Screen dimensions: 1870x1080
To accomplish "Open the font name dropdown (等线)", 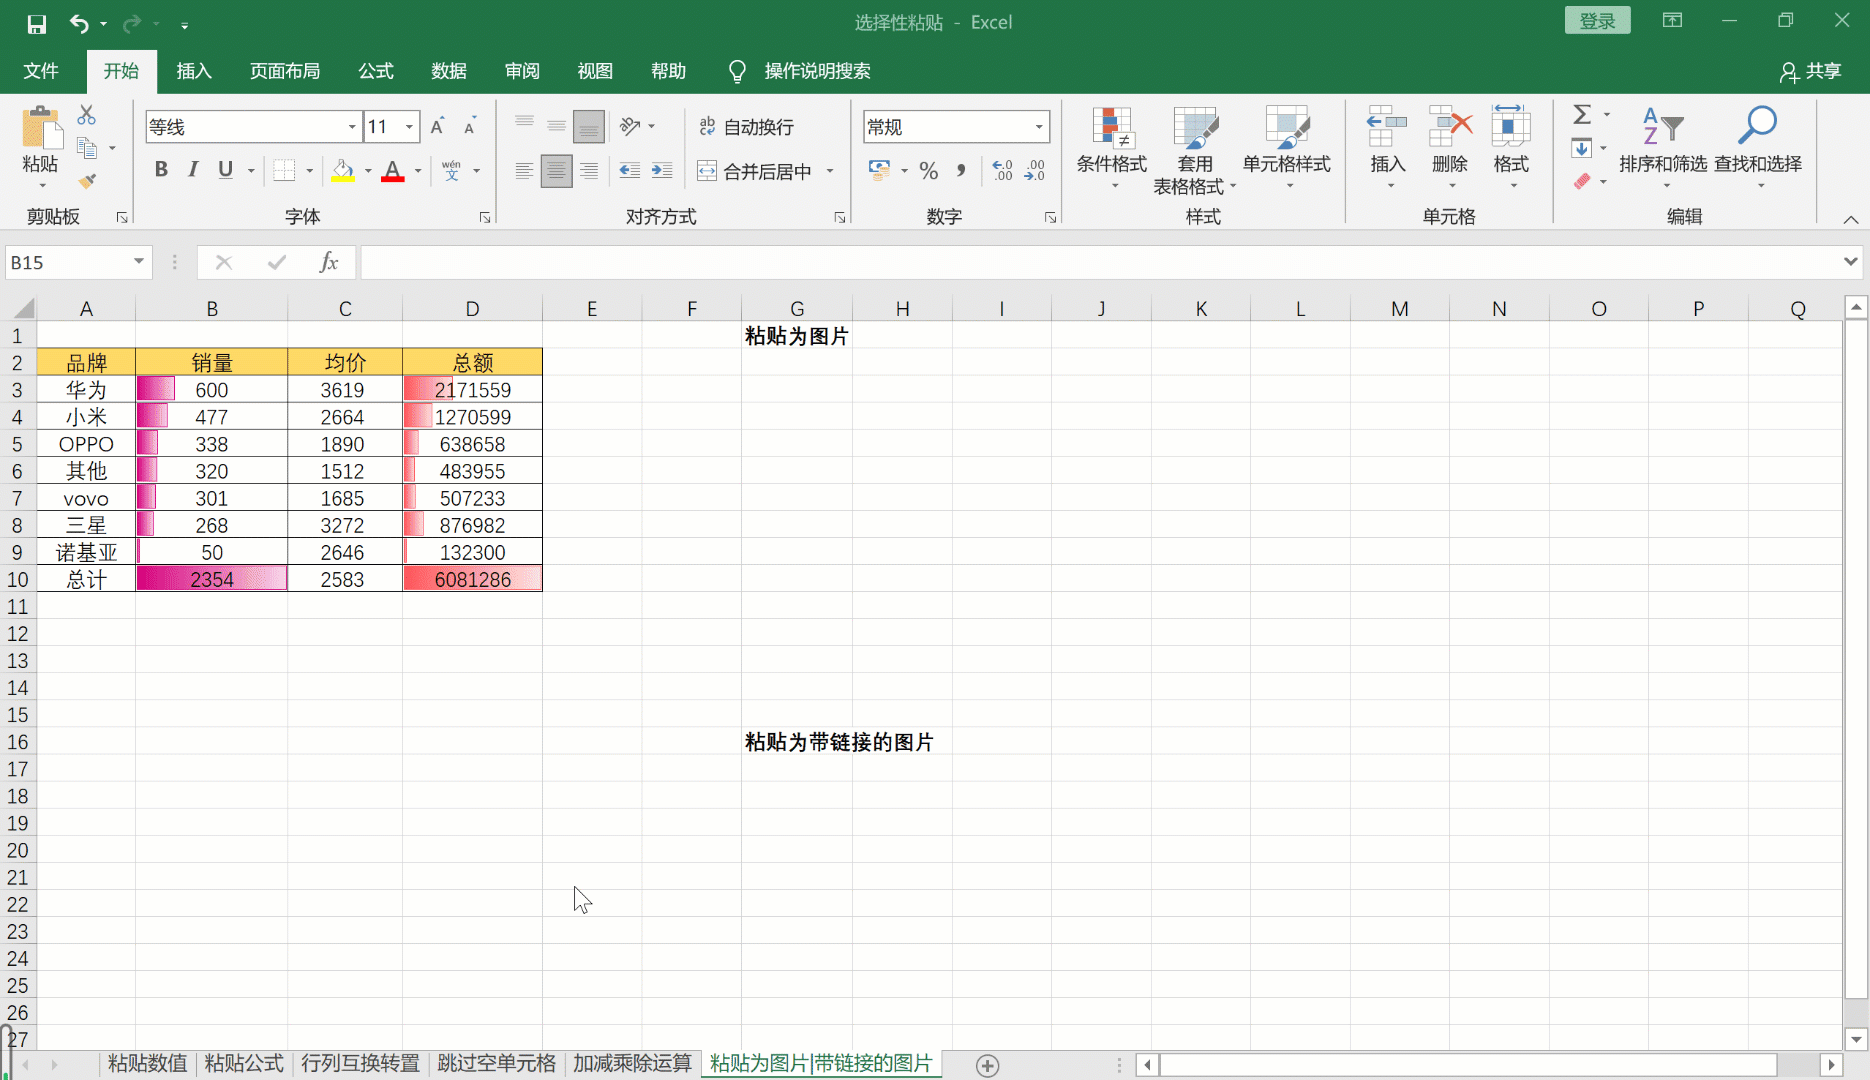I will click(352, 127).
